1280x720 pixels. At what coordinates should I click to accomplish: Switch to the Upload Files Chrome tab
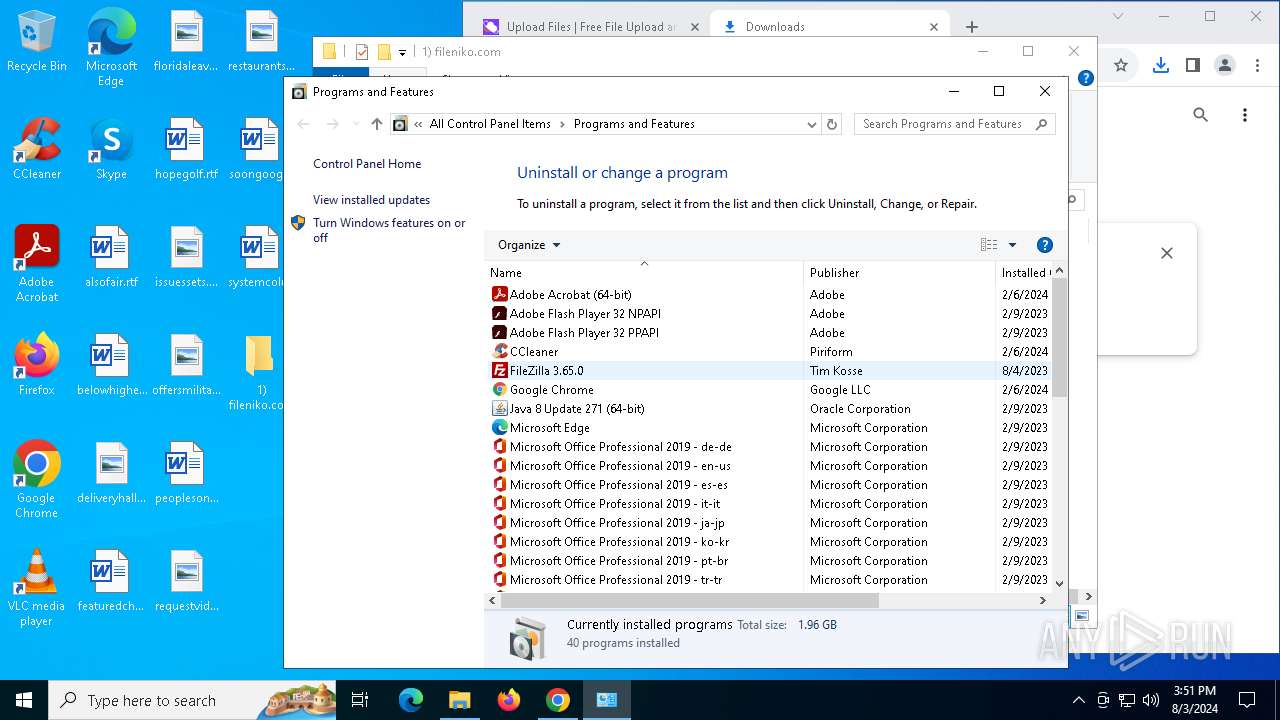tap(590, 27)
